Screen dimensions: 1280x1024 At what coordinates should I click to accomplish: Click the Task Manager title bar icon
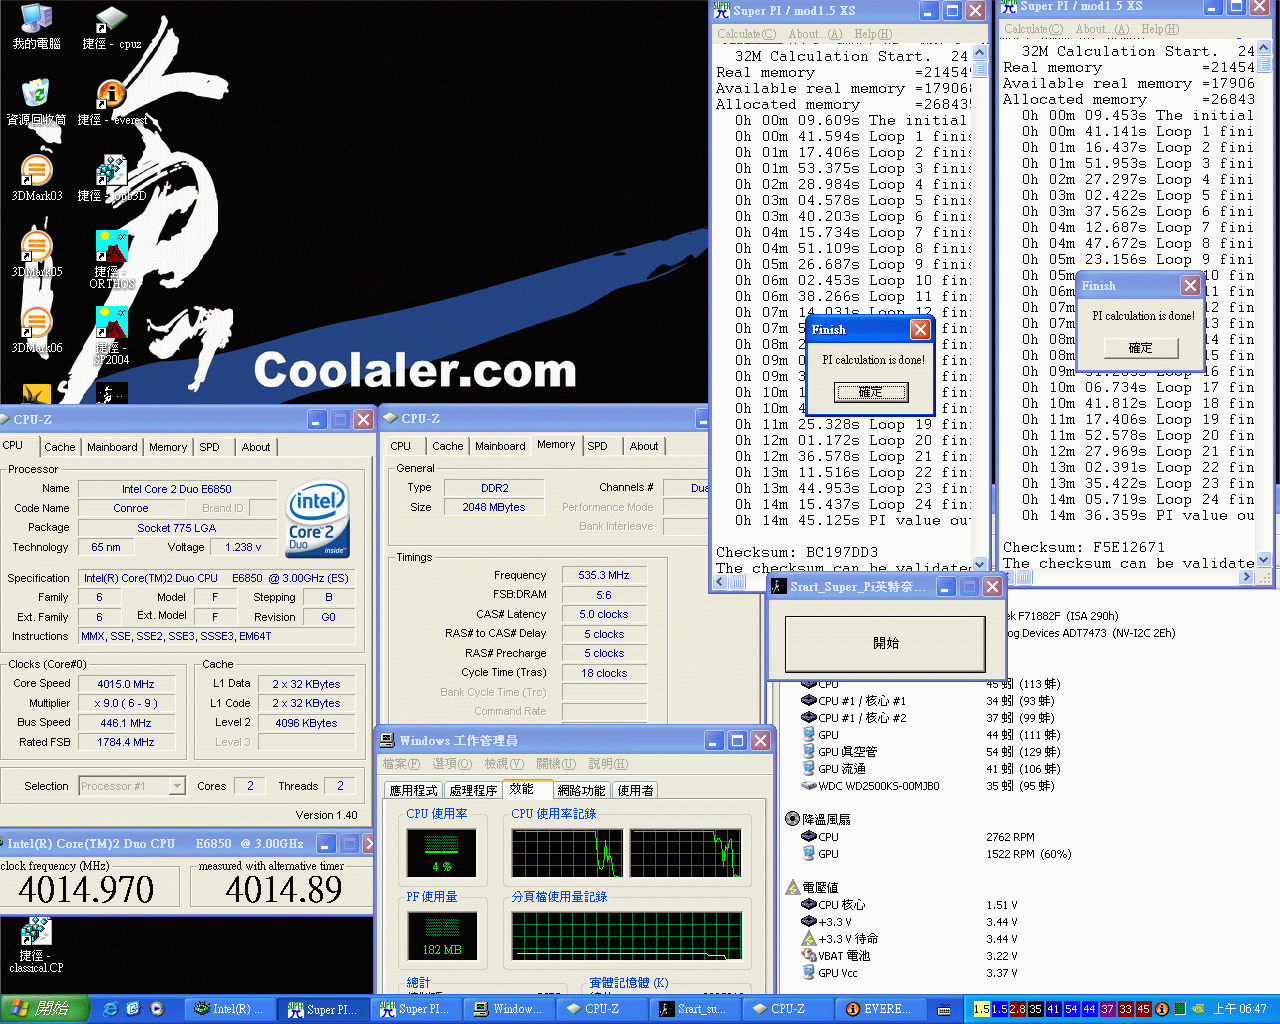pyautogui.click(x=387, y=740)
